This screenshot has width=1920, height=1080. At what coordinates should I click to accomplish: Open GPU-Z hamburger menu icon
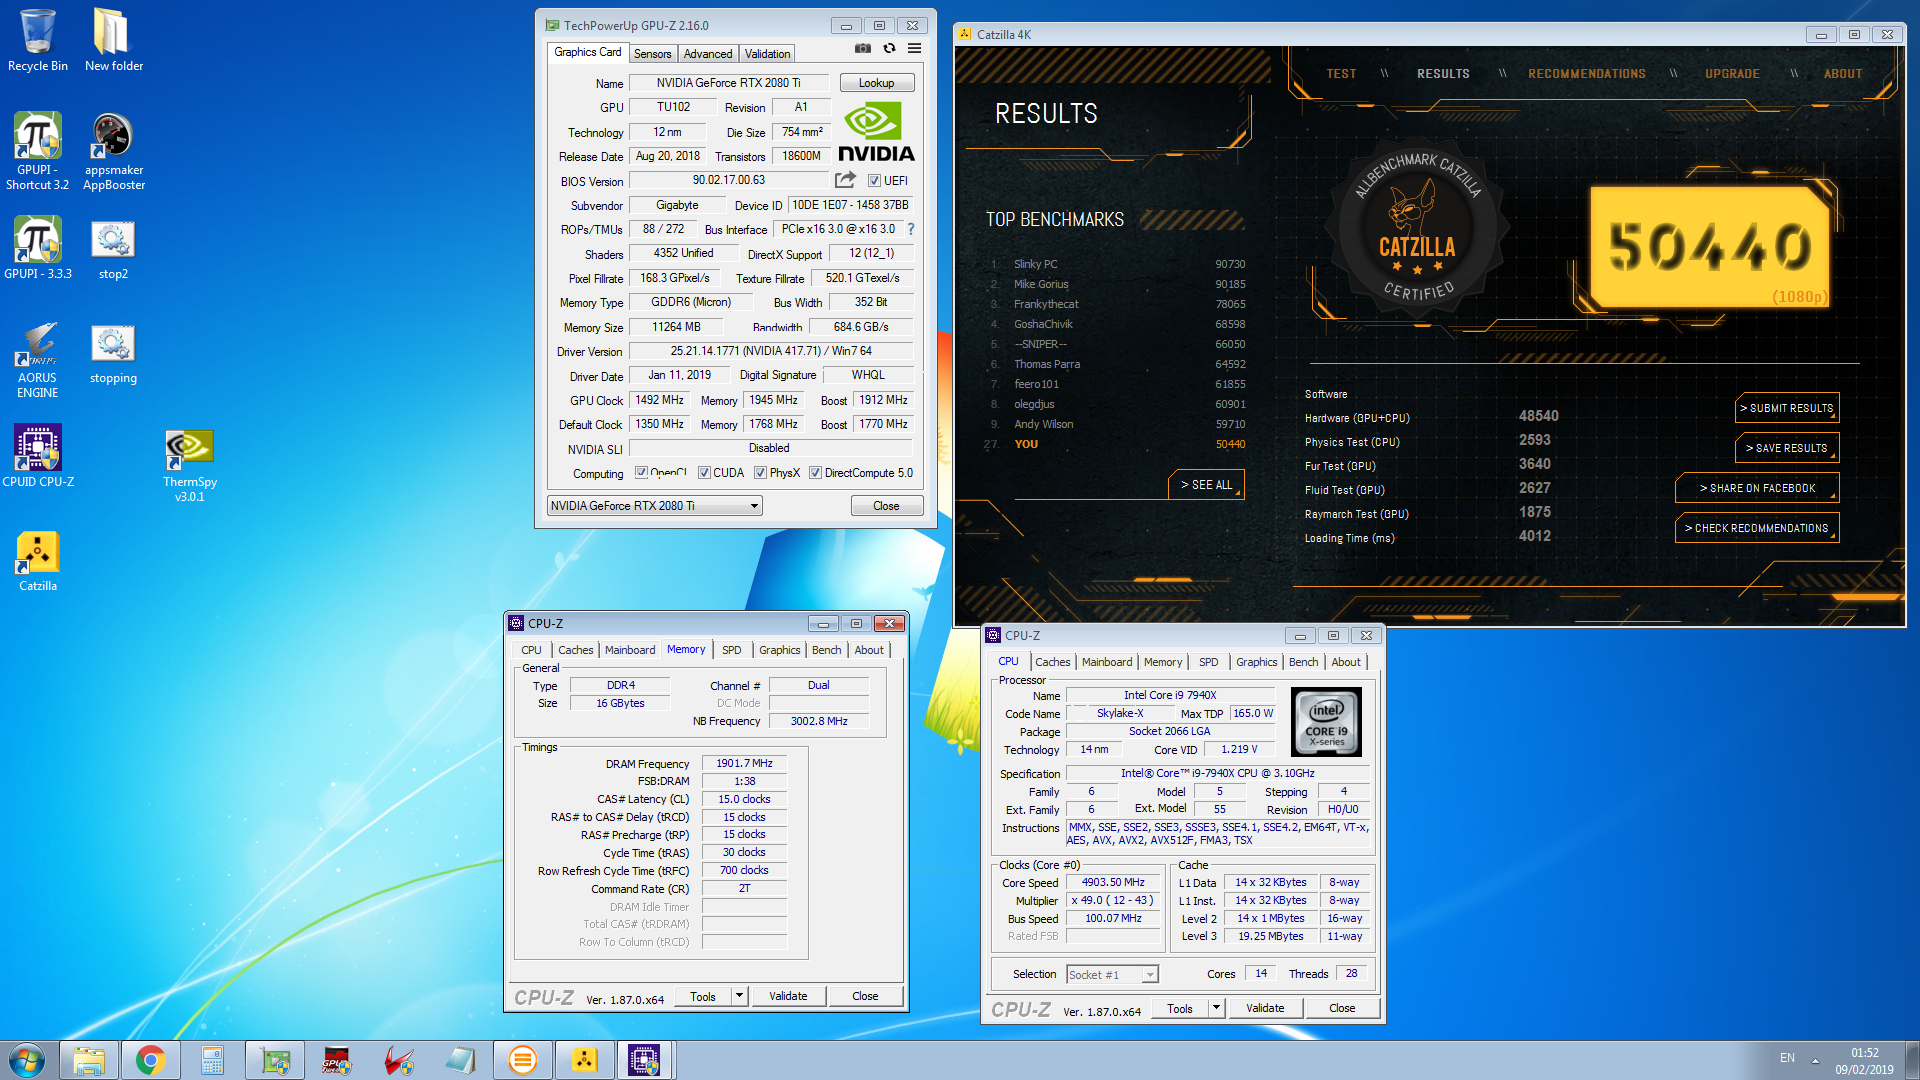pyautogui.click(x=914, y=48)
